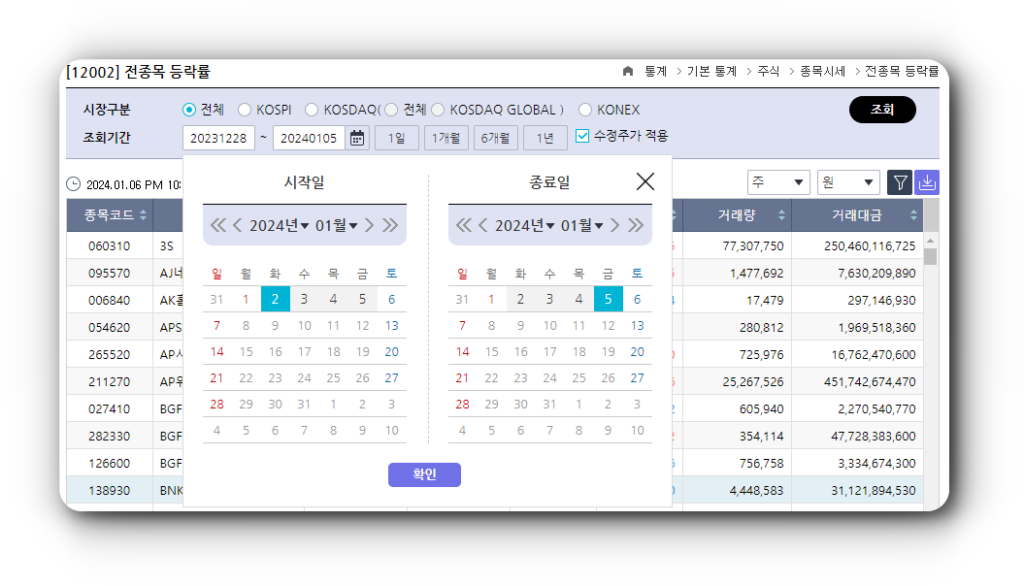This screenshot has width=1024, height=586.
Task: Open end calendar month dropdown 01월
Action: [582, 225]
